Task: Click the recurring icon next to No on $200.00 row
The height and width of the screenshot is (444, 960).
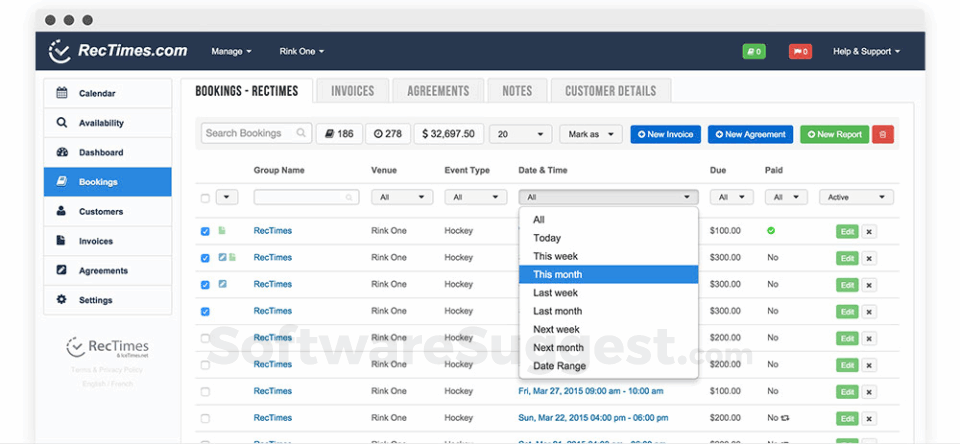Action: pyautogui.click(x=786, y=418)
